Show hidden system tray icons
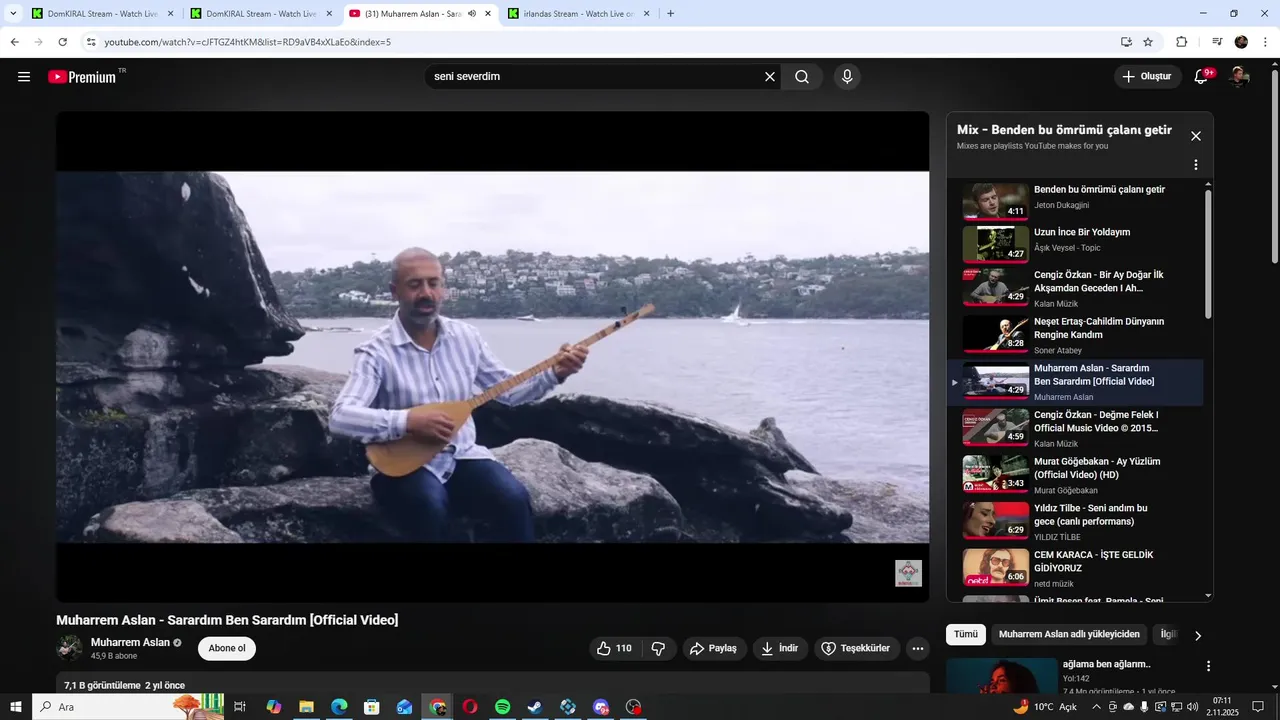Viewport: 1280px width, 720px height. (1097, 707)
